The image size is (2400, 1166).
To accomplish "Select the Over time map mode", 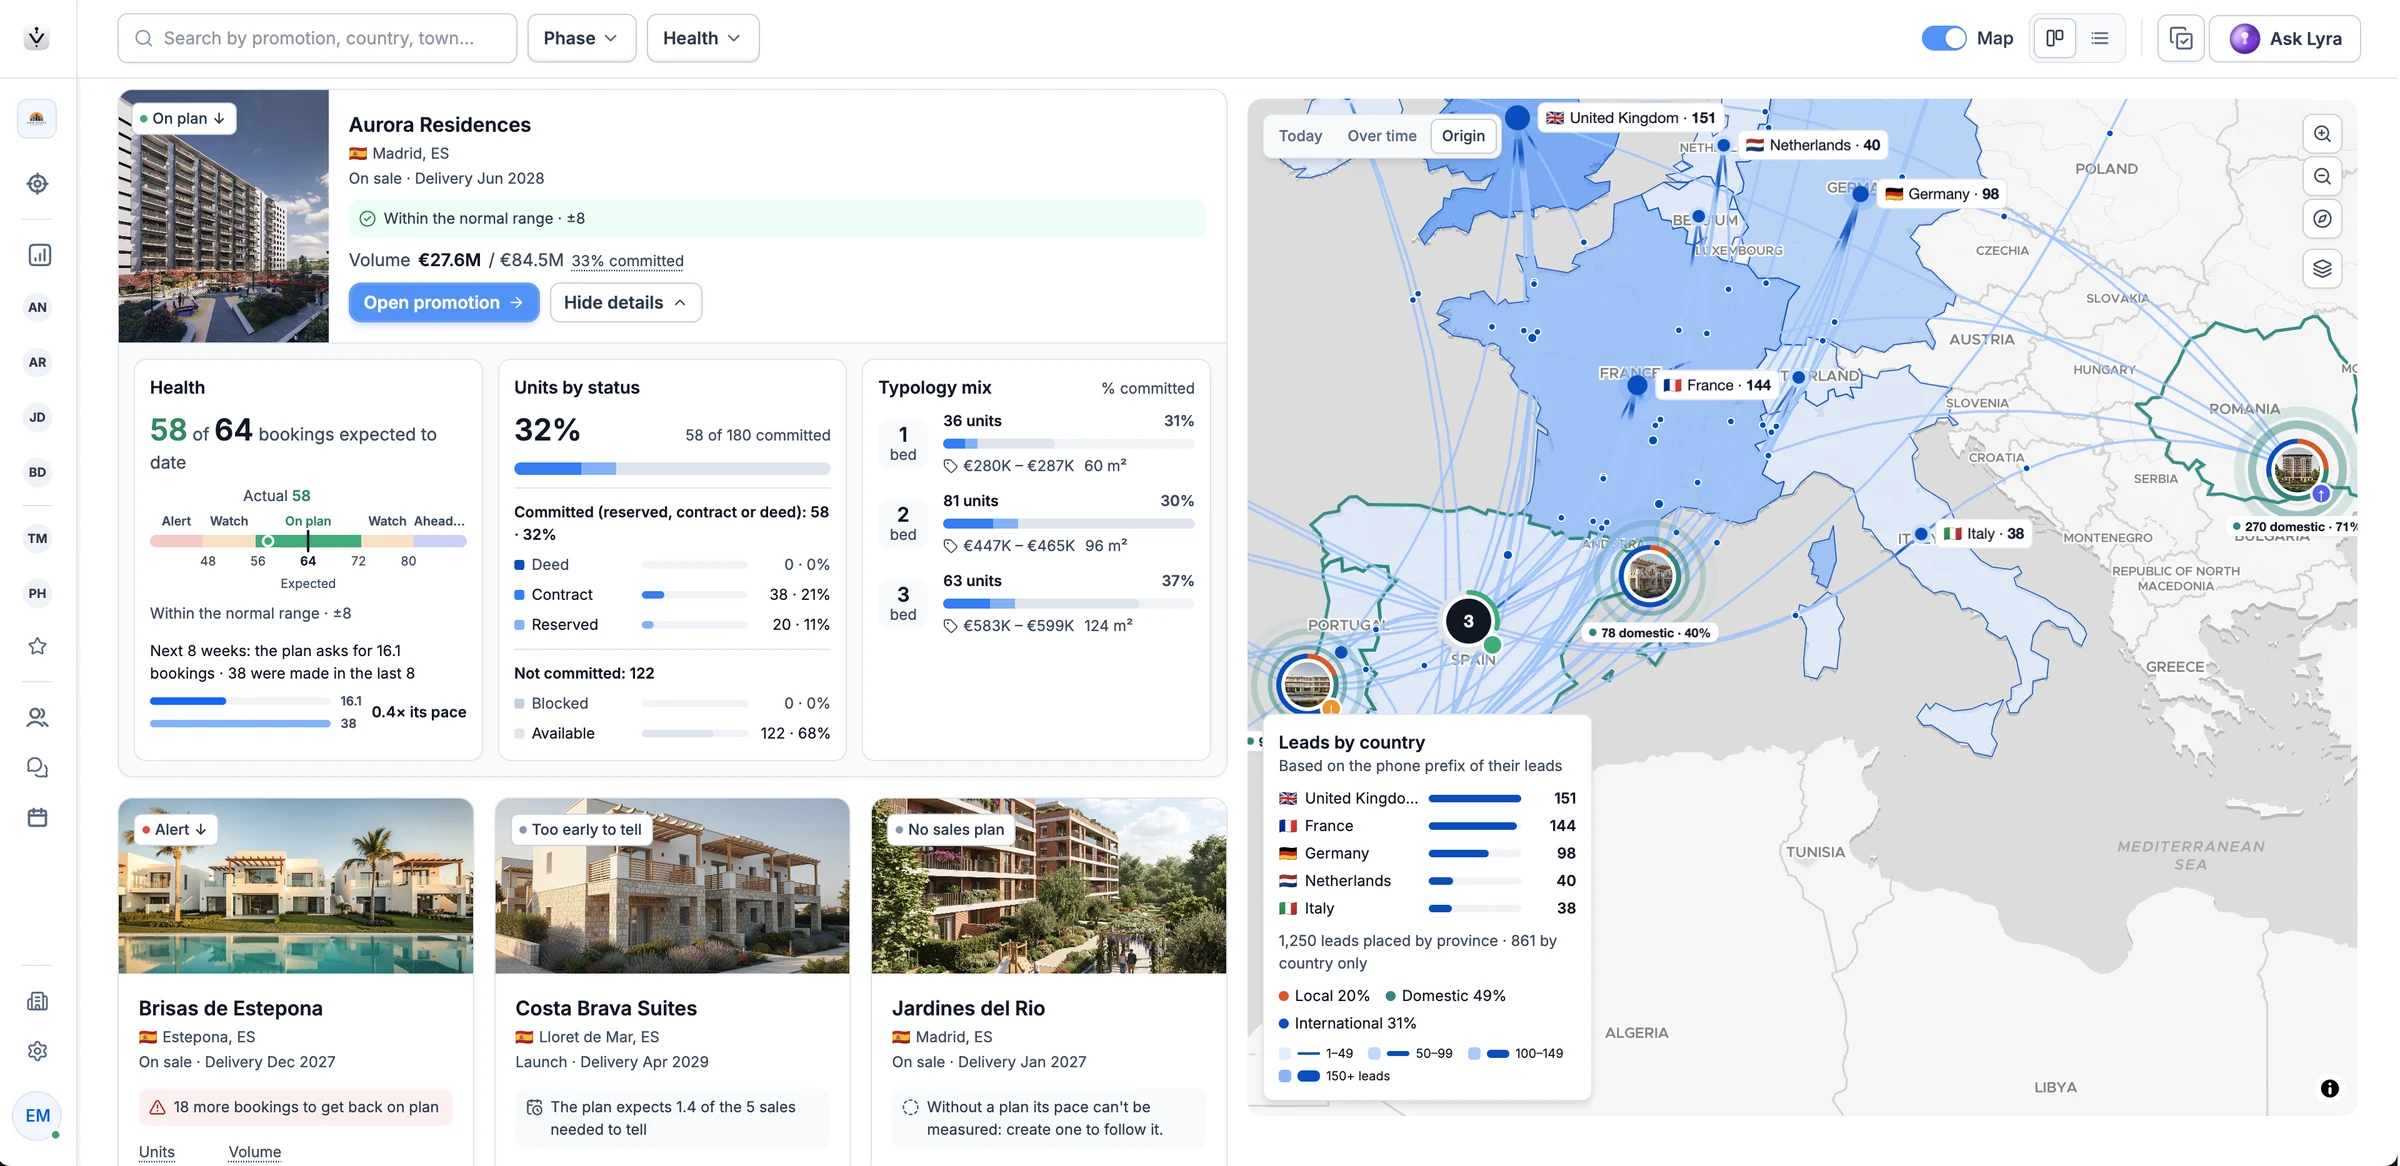I will point(1381,136).
